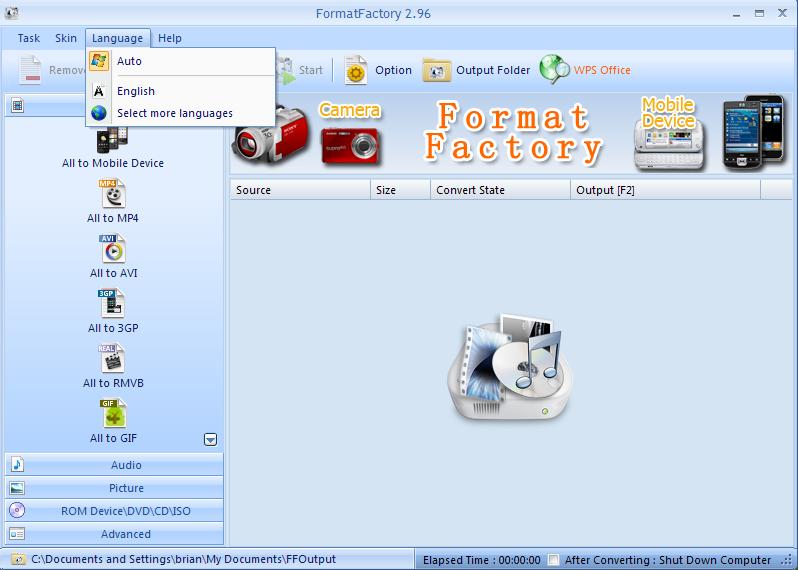Click All to Mobile Device icon
Image resolution: width=798 pixels, height=570 pixels.
click(112, 140)
